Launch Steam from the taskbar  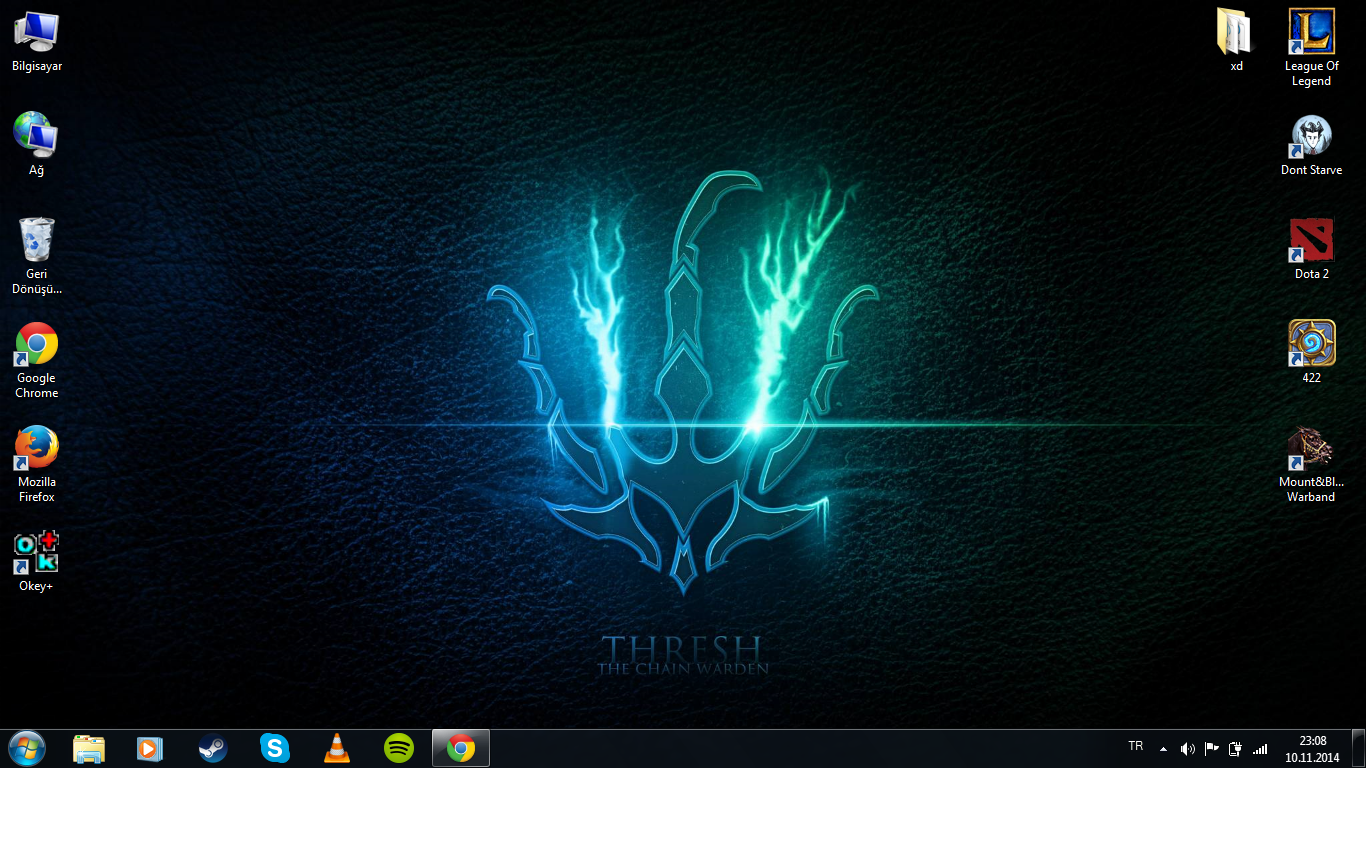tap(212, 748)
